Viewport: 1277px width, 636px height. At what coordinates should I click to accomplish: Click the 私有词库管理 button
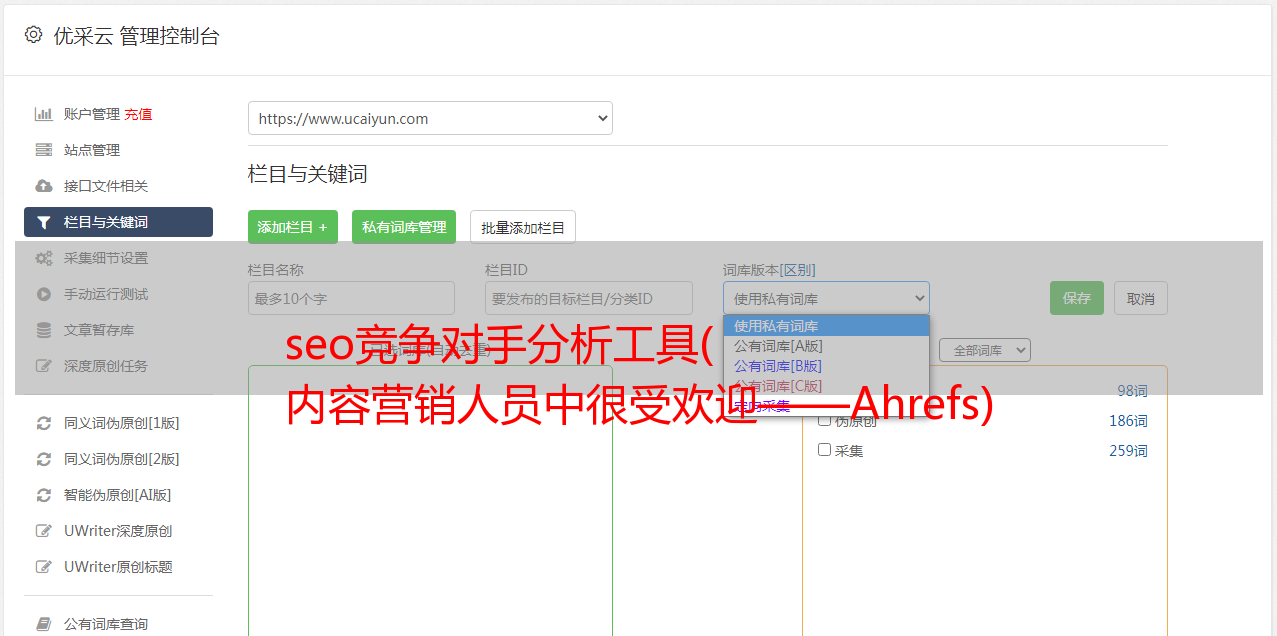click(404, 227)
